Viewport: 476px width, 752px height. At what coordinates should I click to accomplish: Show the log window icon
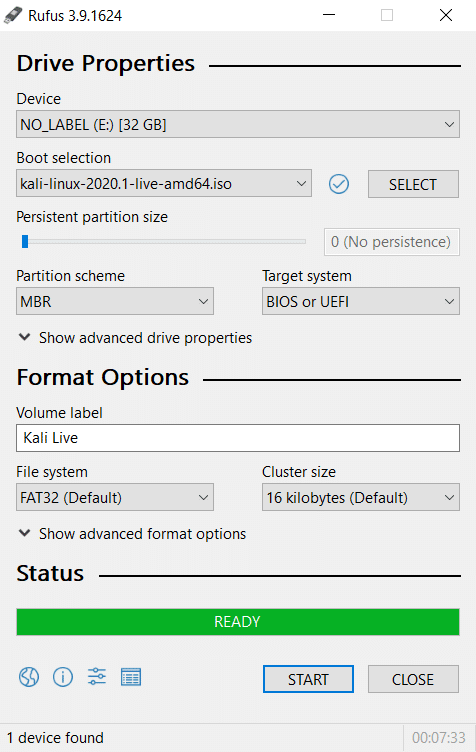coord(130,677)
